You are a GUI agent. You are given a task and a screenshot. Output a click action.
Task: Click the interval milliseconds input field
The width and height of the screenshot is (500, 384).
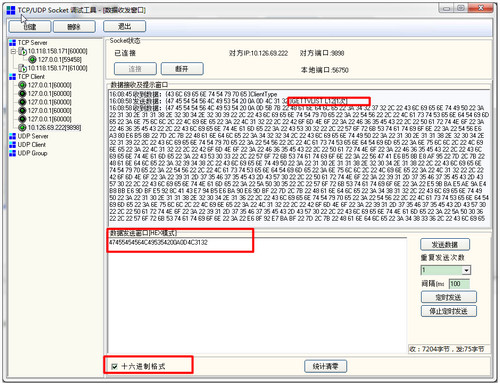click(459, 284)
